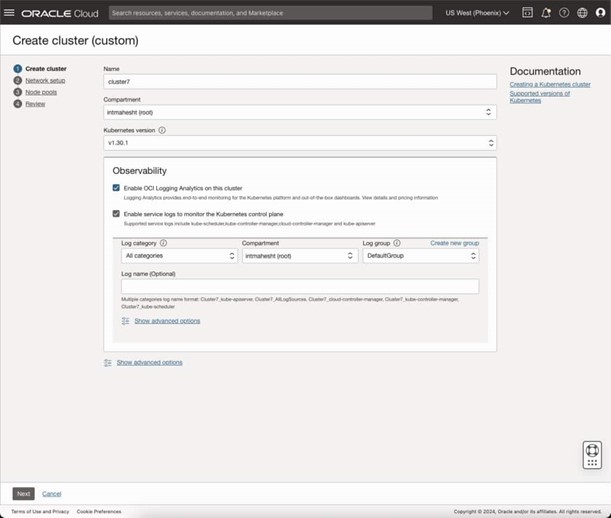Click the Create new group link
611x518 pixels.
(x=454, y=243)
